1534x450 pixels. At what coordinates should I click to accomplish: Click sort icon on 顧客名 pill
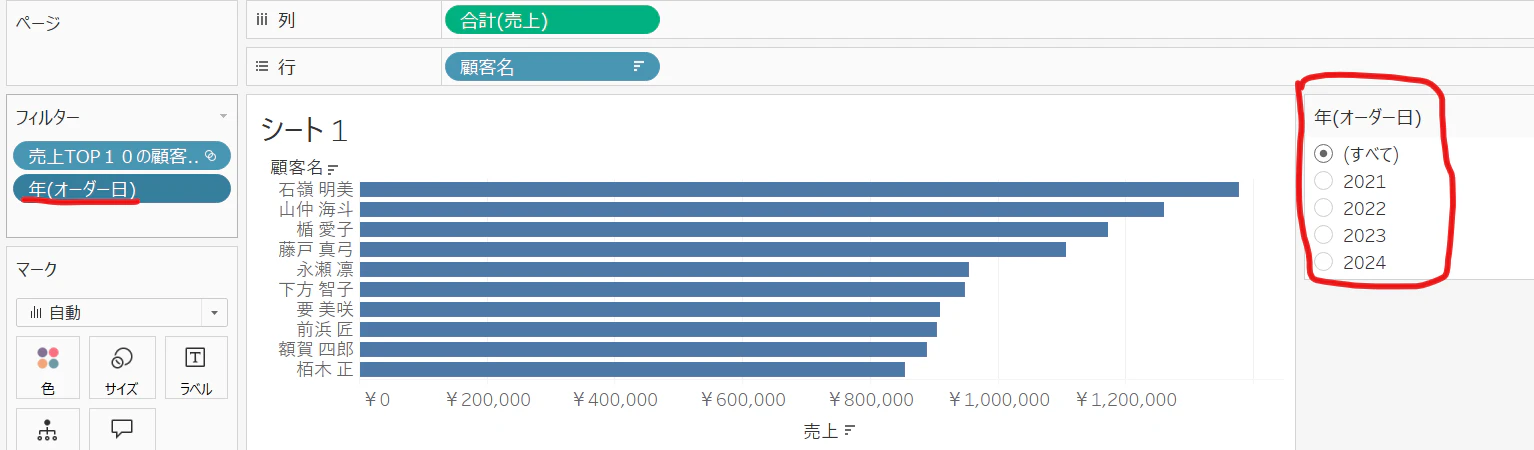pos(638,67)
